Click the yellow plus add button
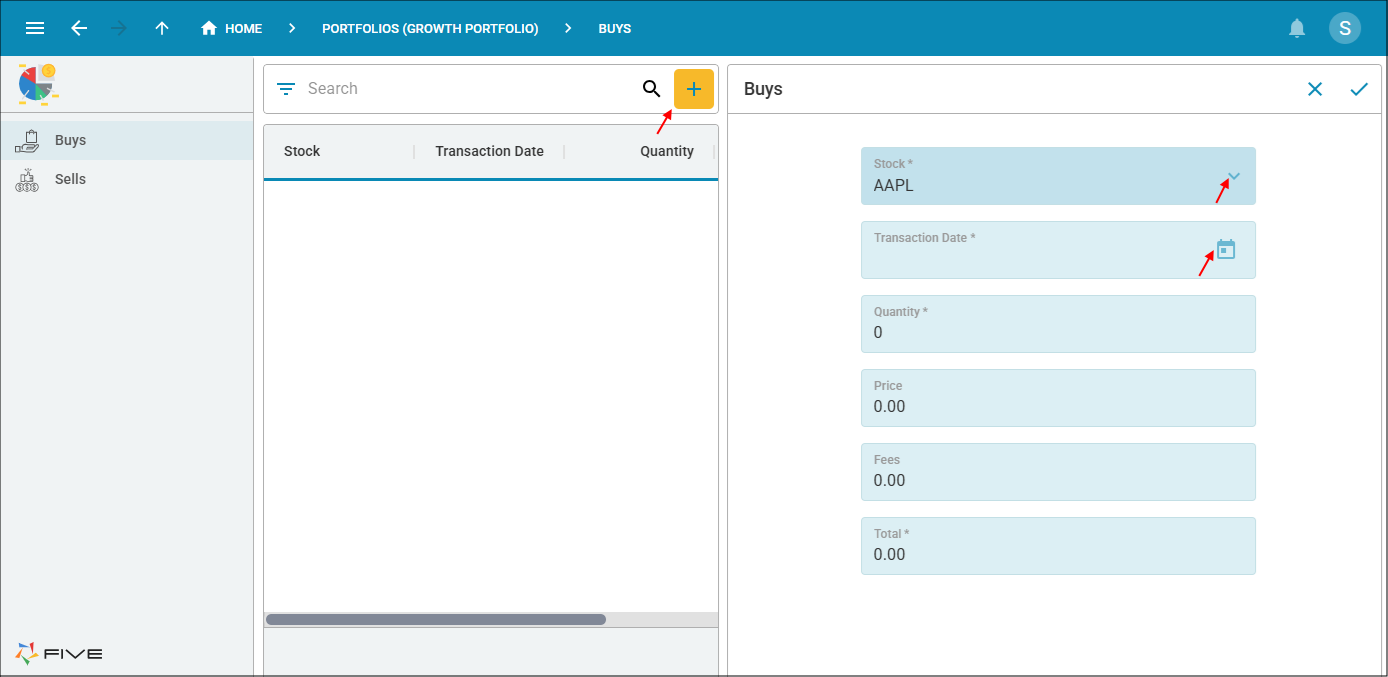1388x677 pixels. 694,89
